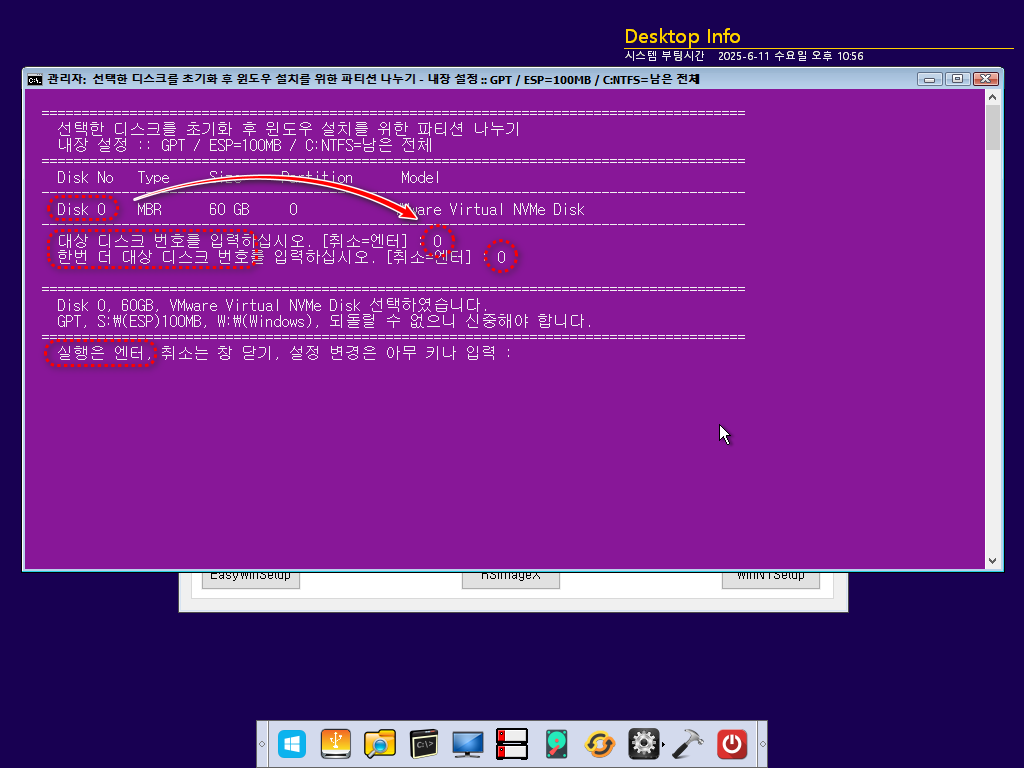
Task: Open the gear settings dock icon
Action: pyautogui.click(x=643, y=744)
